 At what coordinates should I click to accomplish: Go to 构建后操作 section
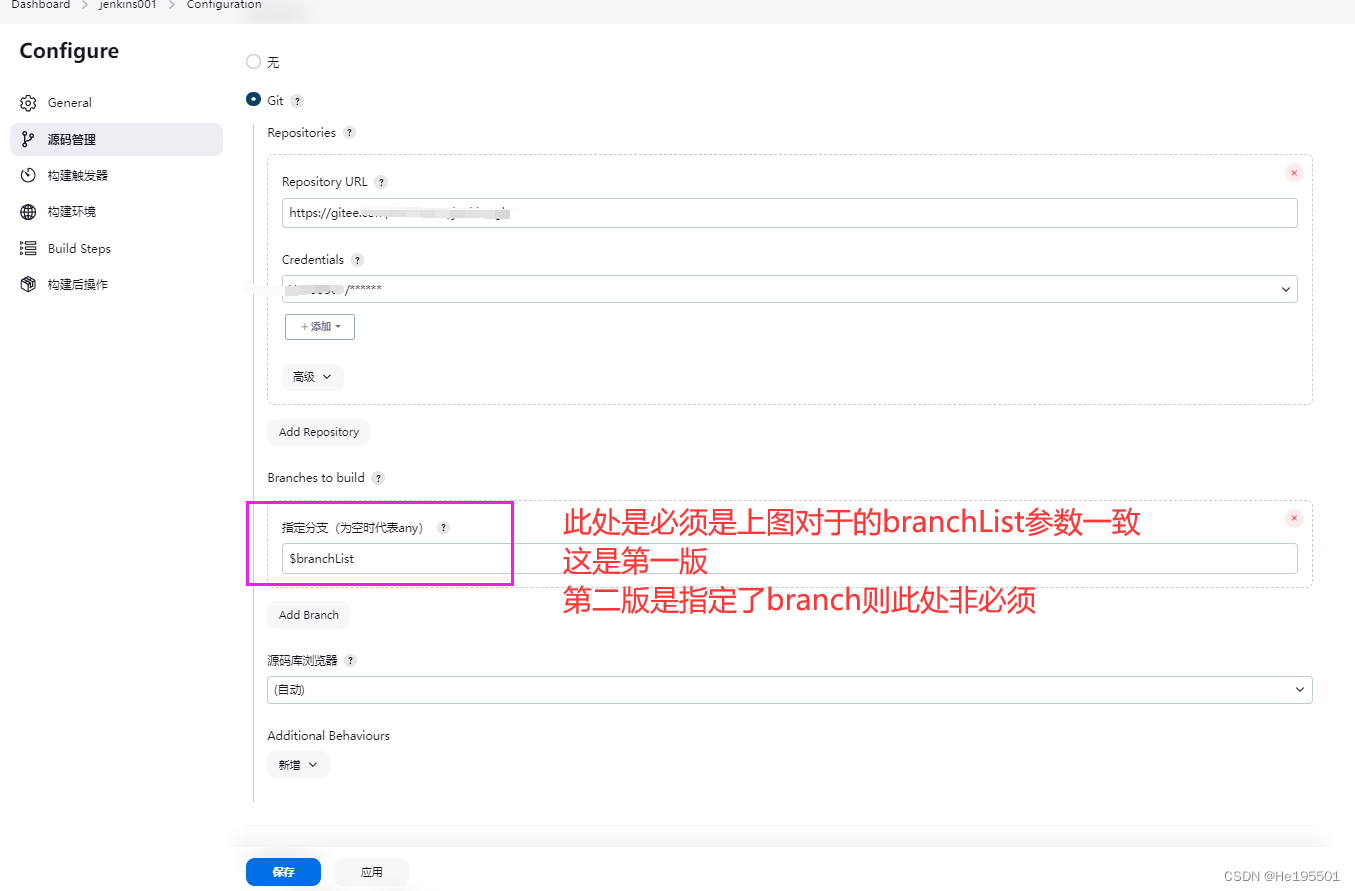tap(116, 285)
